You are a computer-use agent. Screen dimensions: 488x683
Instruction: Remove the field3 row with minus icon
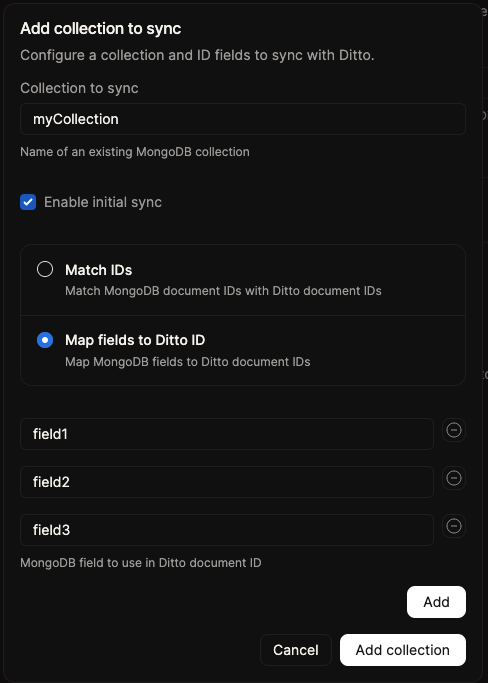454,526
